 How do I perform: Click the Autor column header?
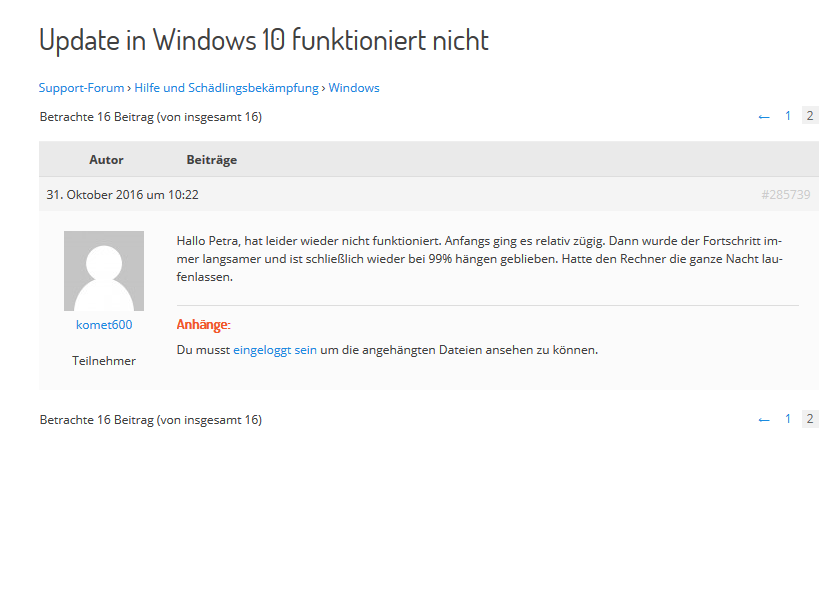(106, 160)
